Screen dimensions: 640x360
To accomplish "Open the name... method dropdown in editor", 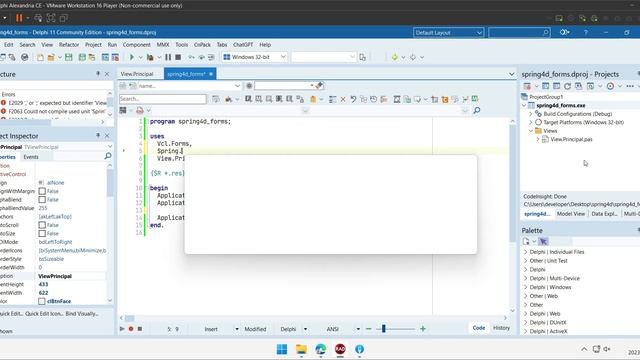I will click(x=237, y=86).
